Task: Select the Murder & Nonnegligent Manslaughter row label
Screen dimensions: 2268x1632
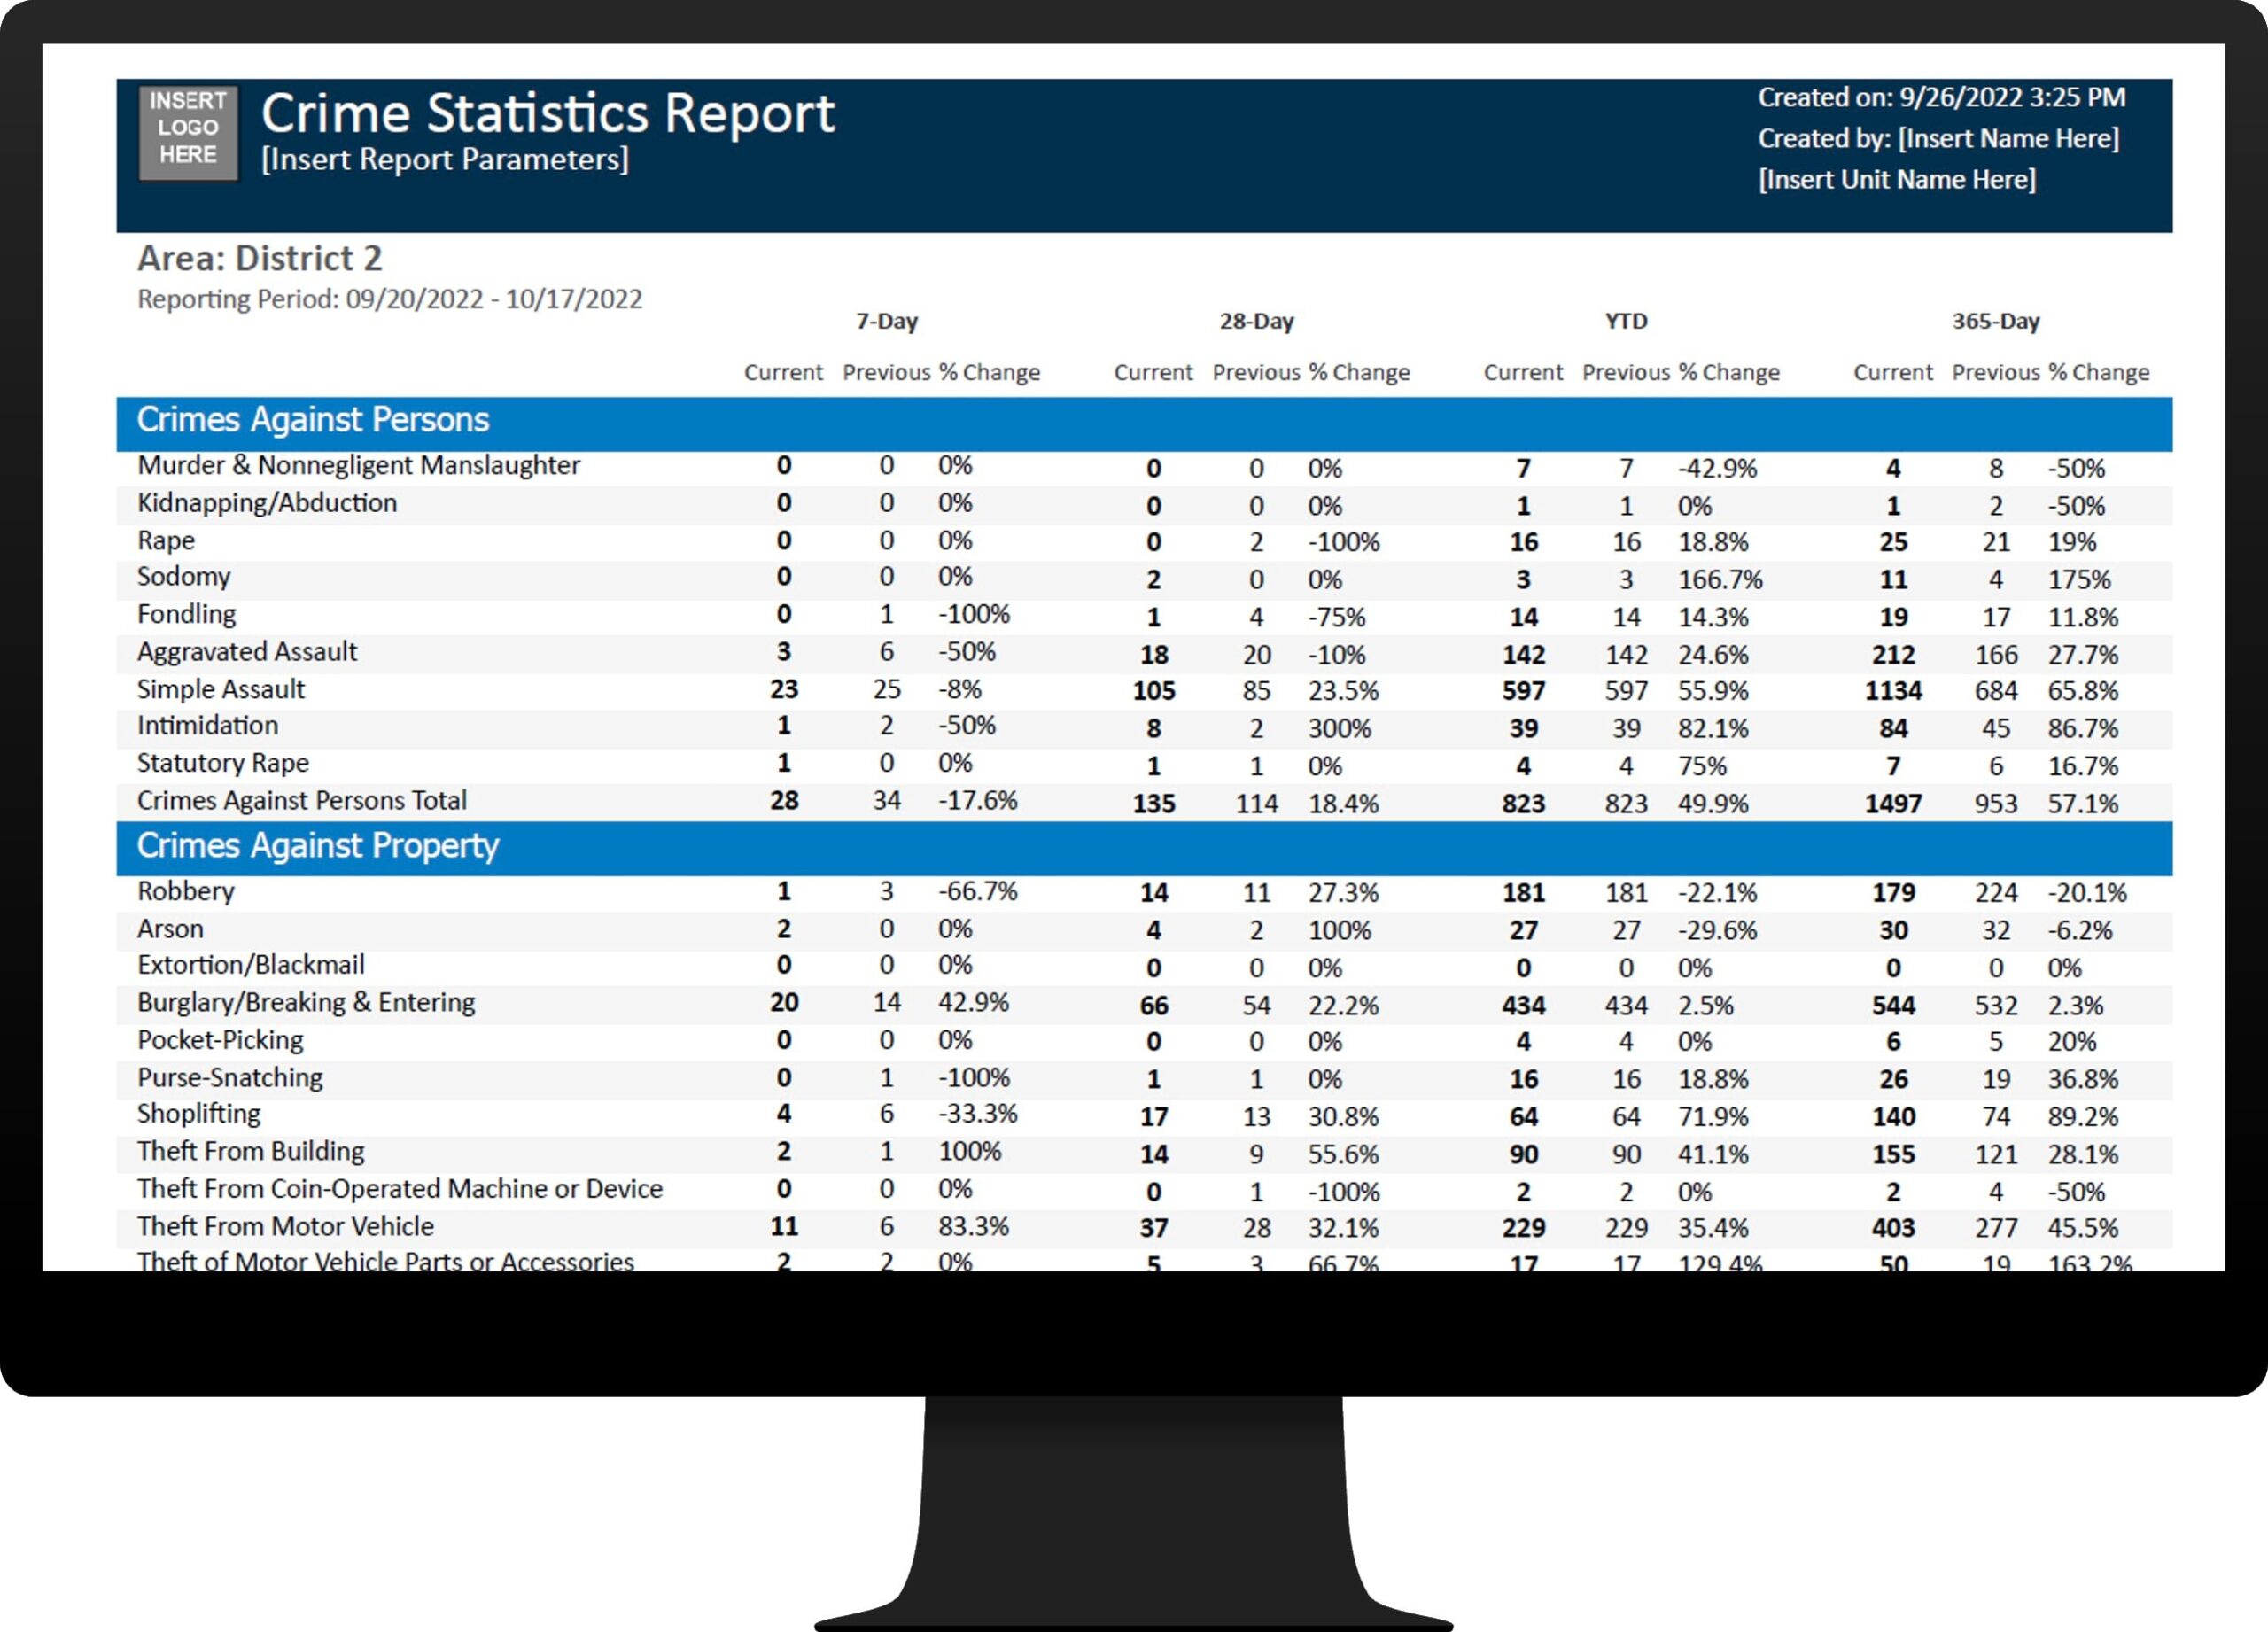Action: tap(358, 465)
